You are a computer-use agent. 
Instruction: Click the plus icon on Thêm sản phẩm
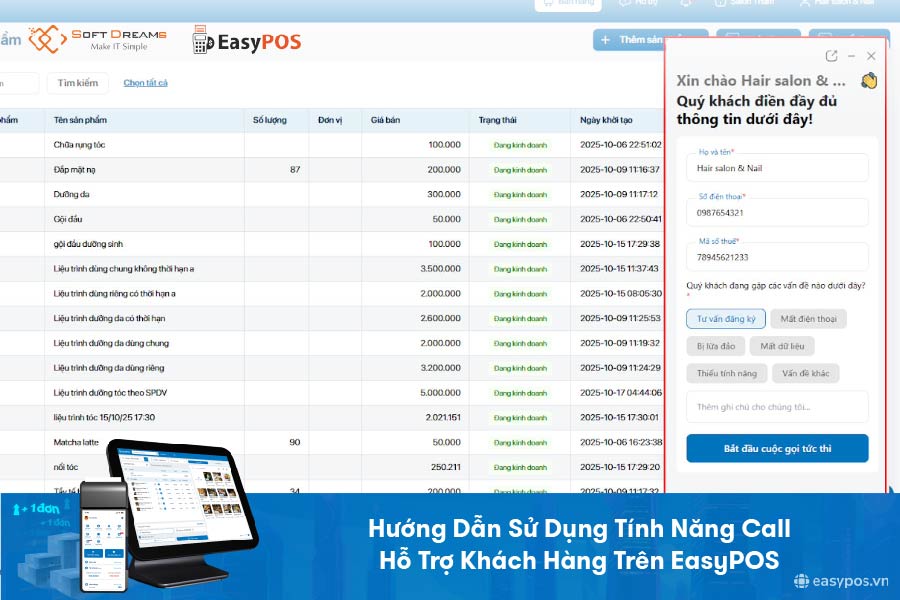[604, 38]
